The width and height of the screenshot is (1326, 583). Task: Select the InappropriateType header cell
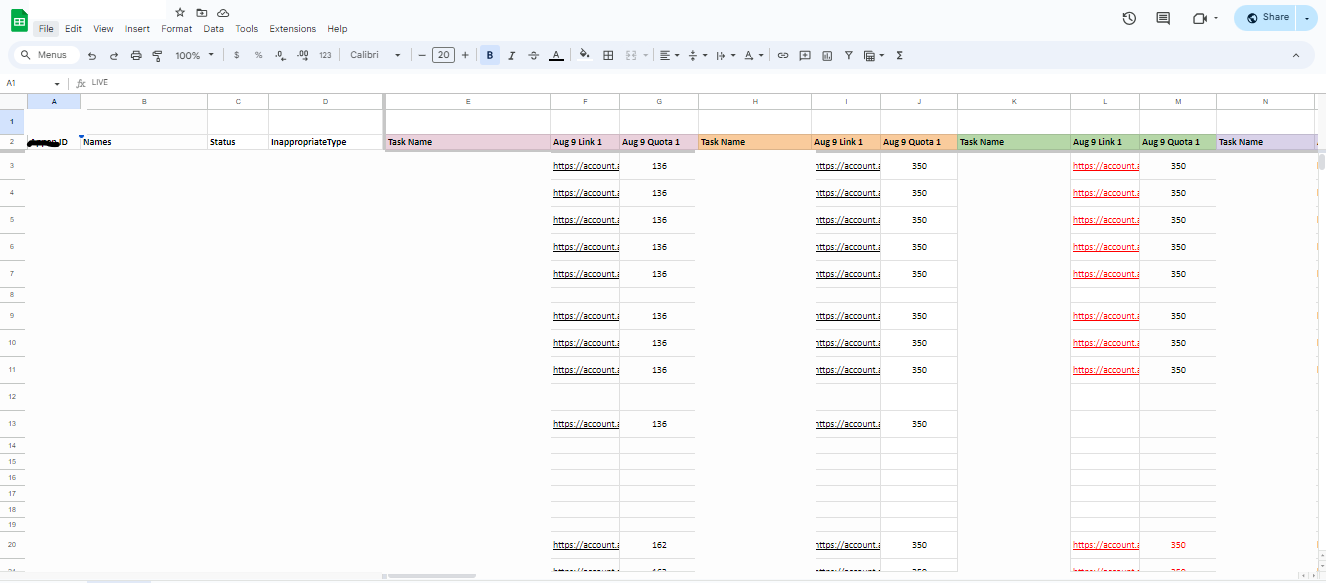(326, 142)
